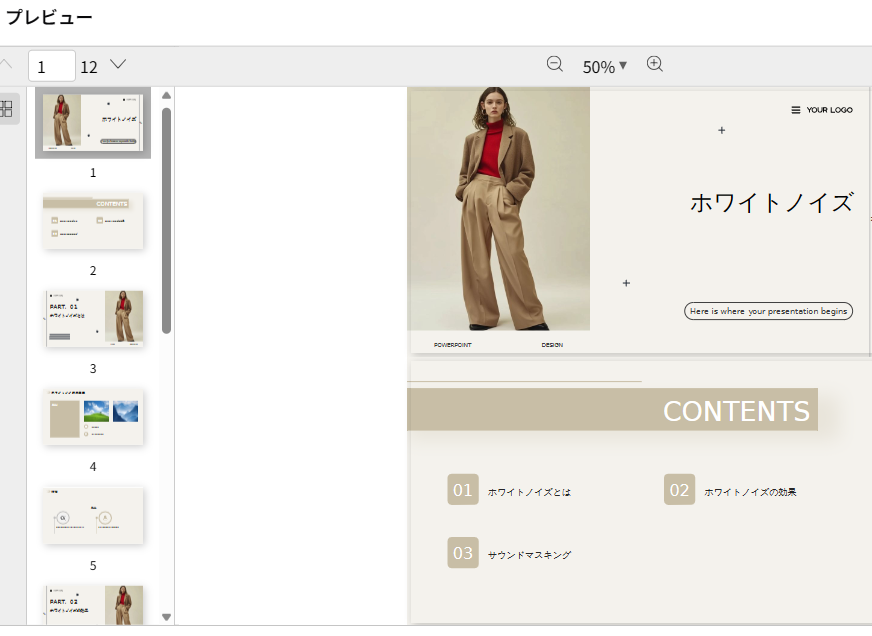Go to the next page with the down chevron
872x636 pixels.
[x=118, y=64]
